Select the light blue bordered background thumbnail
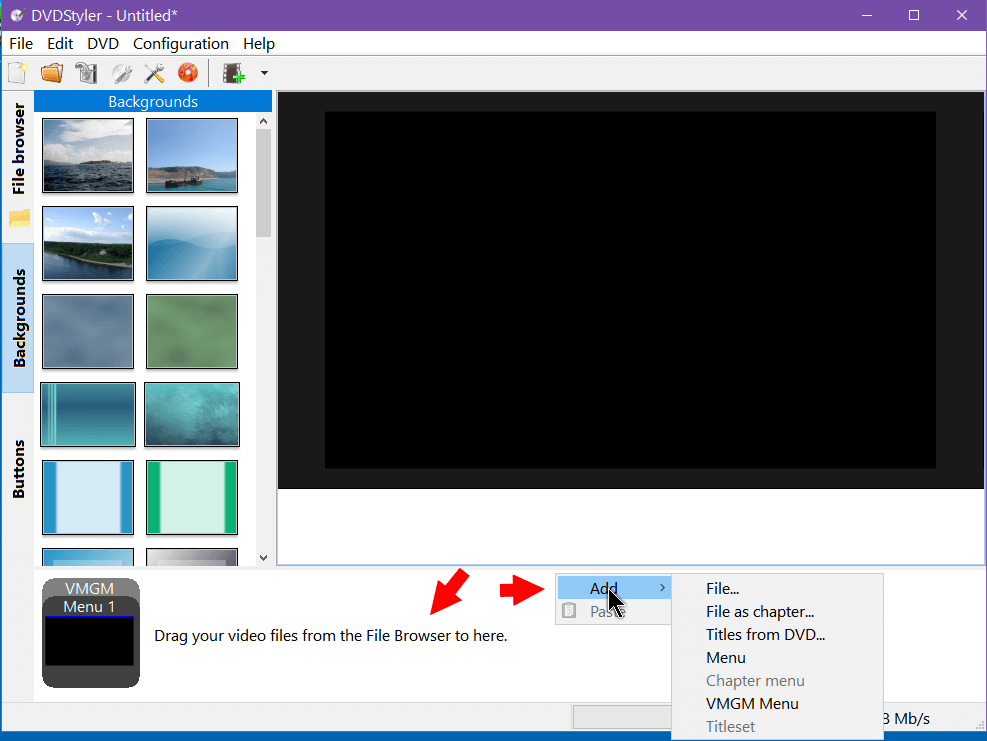Screen dimensions: 987x741 coord(88,497)
